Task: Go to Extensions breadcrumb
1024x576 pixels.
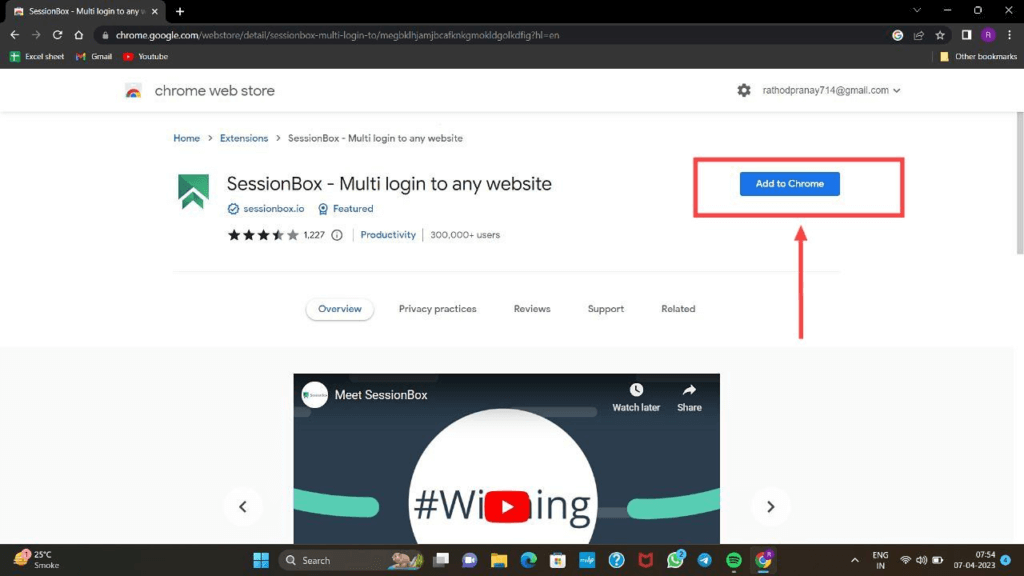Action: [x=244, y=138]
